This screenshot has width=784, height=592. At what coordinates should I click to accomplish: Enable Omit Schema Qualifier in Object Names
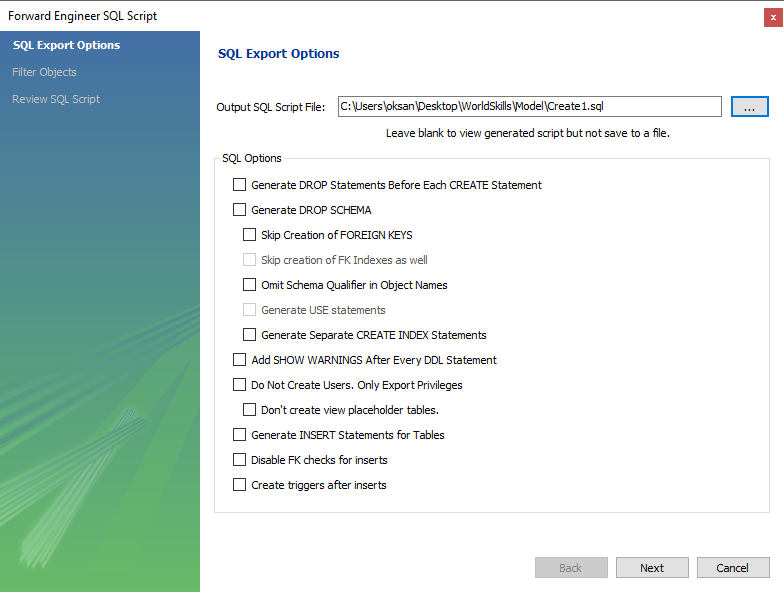tap(250, 285)
